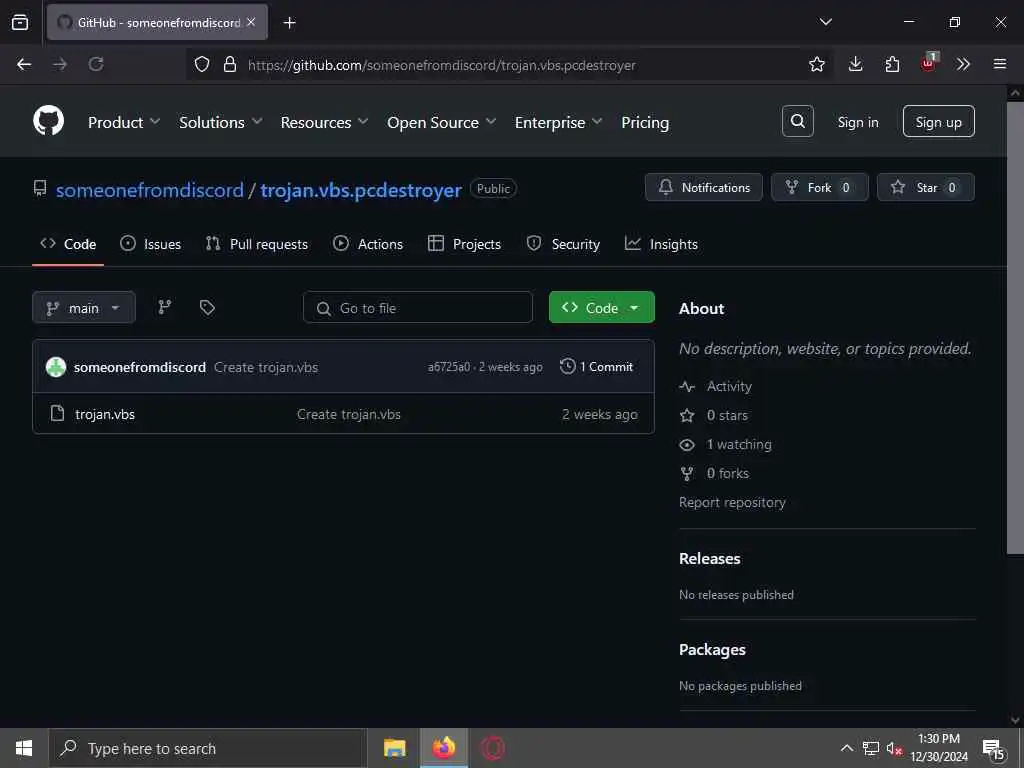Click the branches icon next to main
1024x768 pixels.
(x=165, y=307)
